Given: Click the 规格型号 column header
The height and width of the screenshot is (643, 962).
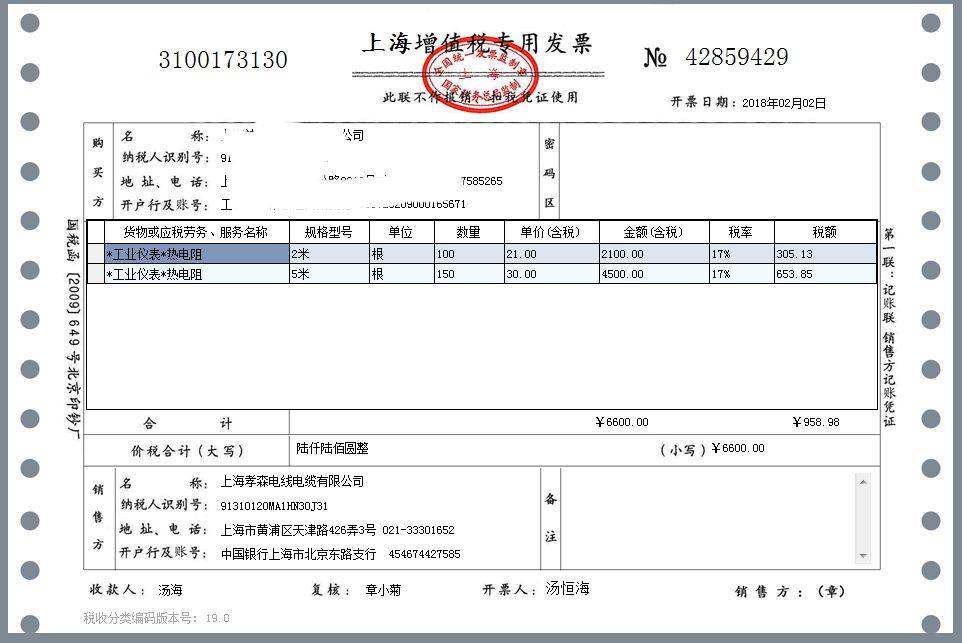Looking at the screenshot, I should [329, 232].
